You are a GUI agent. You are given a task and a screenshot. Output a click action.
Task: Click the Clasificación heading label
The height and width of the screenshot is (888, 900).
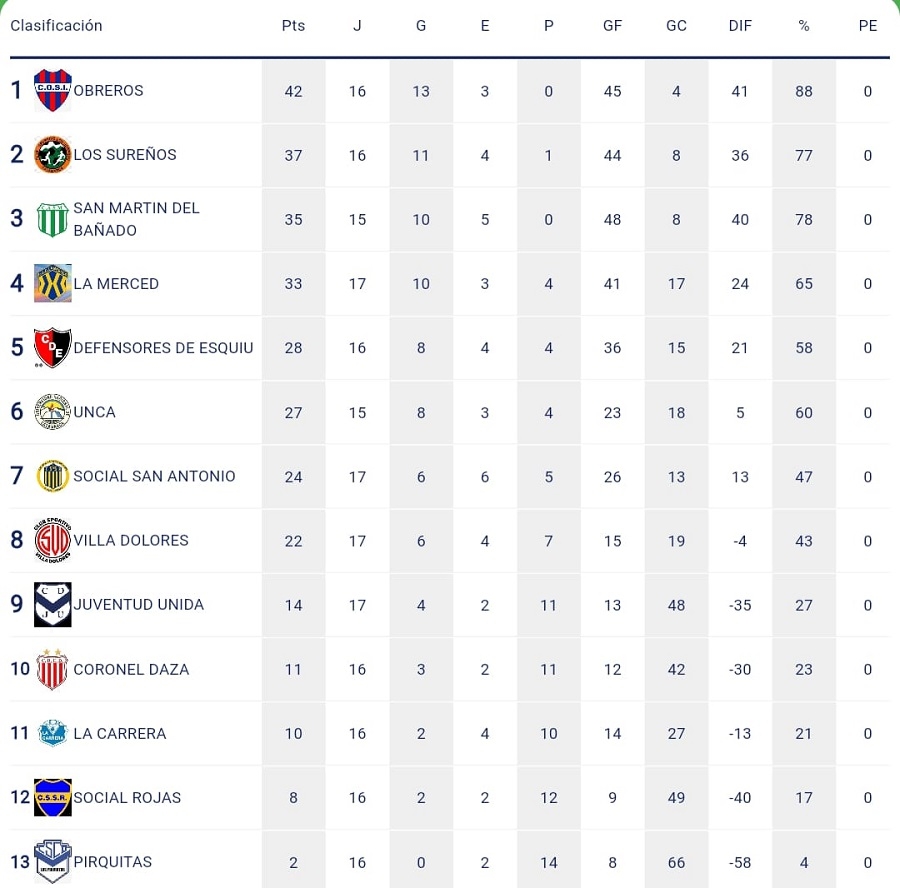pyautogui.click(x=56, y=26)
